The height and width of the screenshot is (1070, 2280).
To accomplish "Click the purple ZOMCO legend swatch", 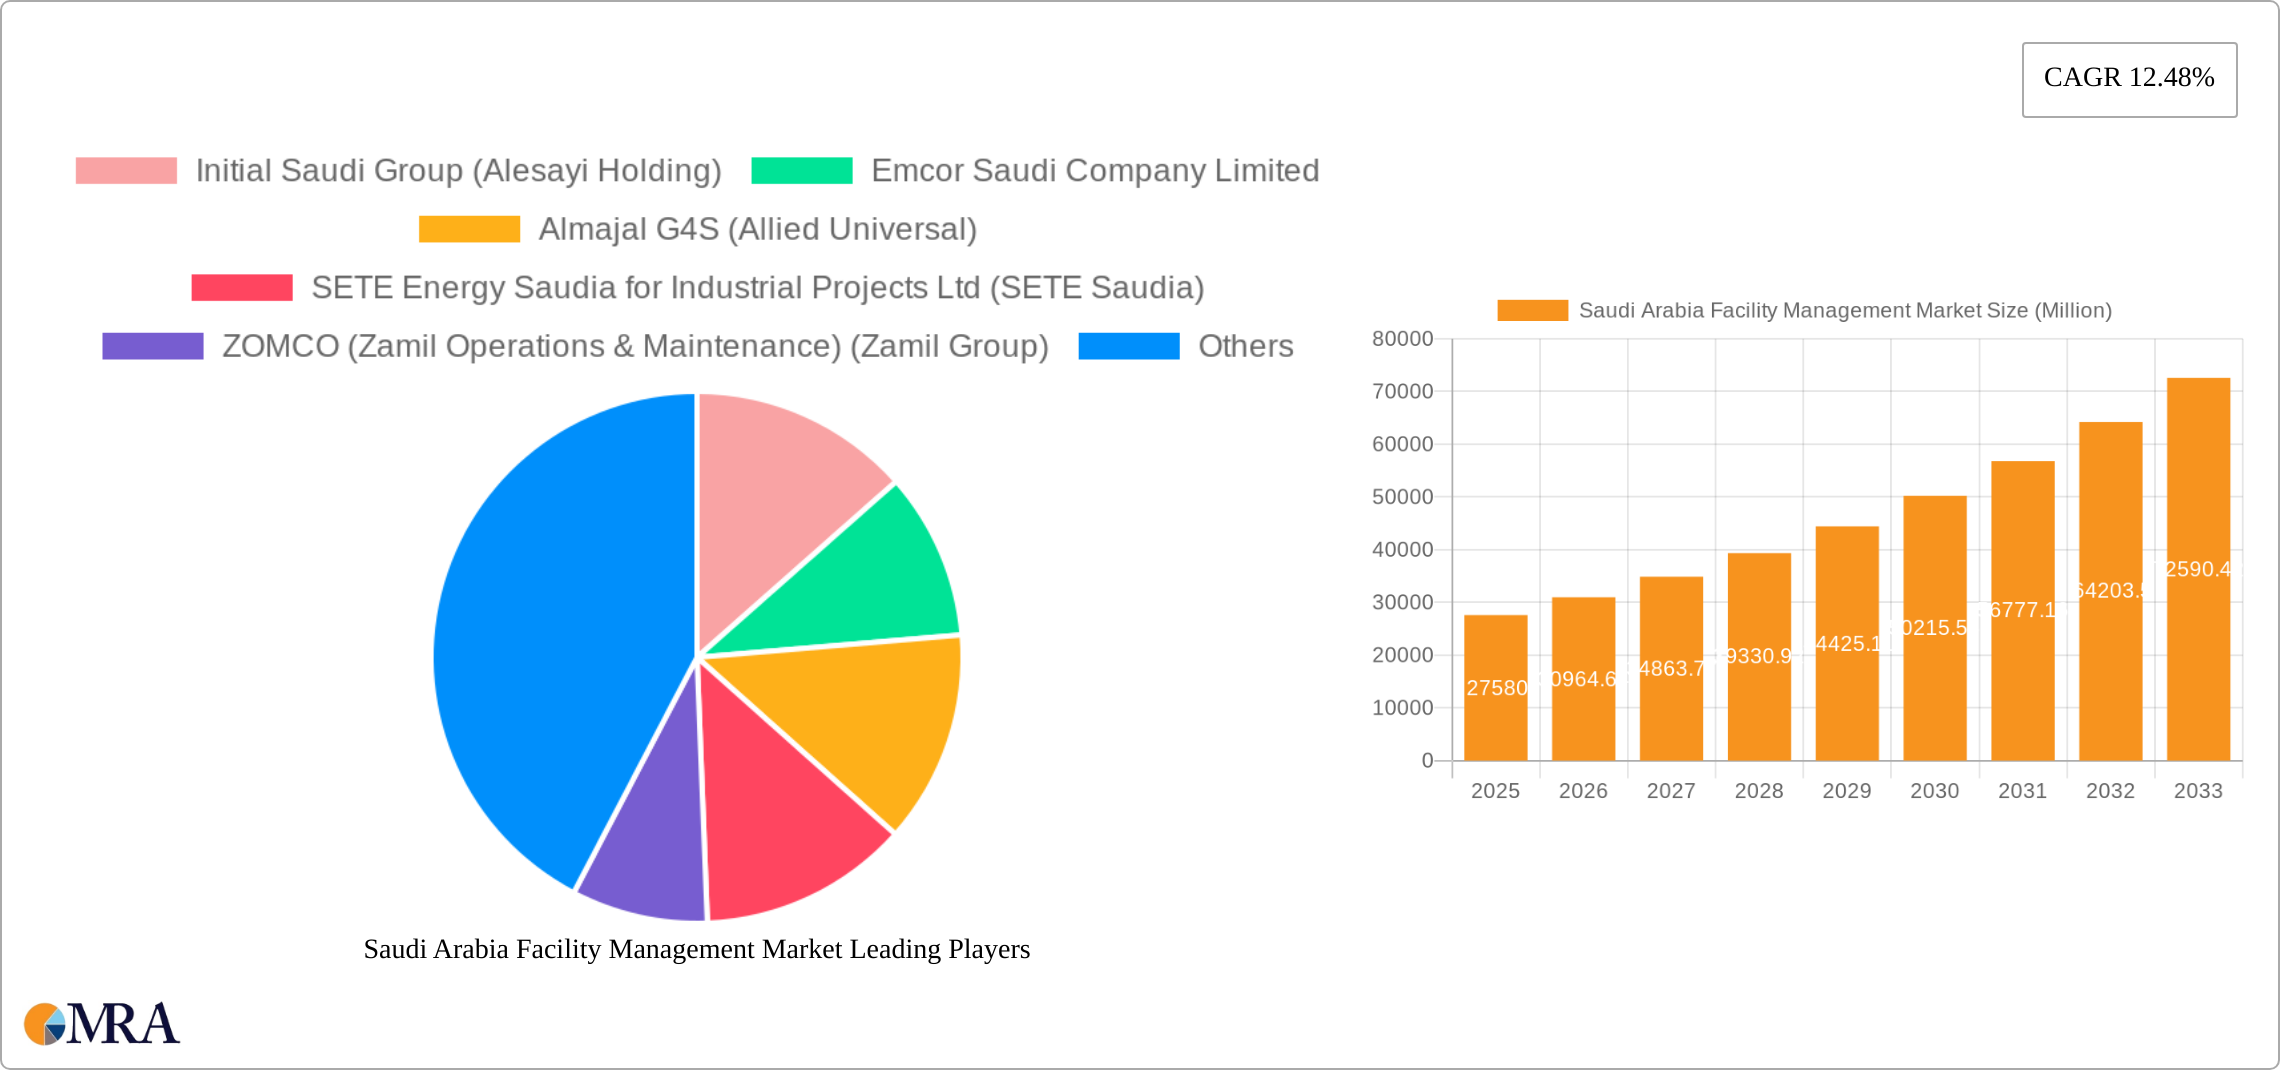I will pyautogui.click(x=152, y=346).
